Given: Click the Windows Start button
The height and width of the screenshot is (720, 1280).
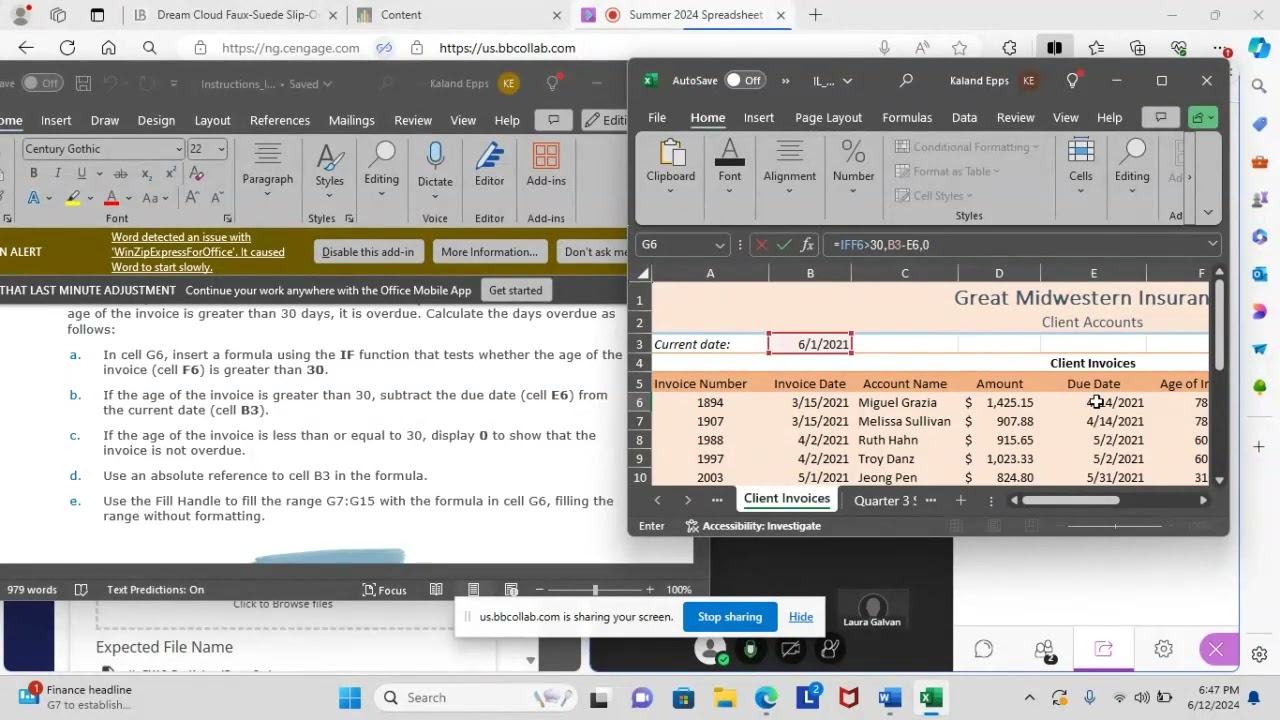Looking at the screenshot, I should [350, 697].
